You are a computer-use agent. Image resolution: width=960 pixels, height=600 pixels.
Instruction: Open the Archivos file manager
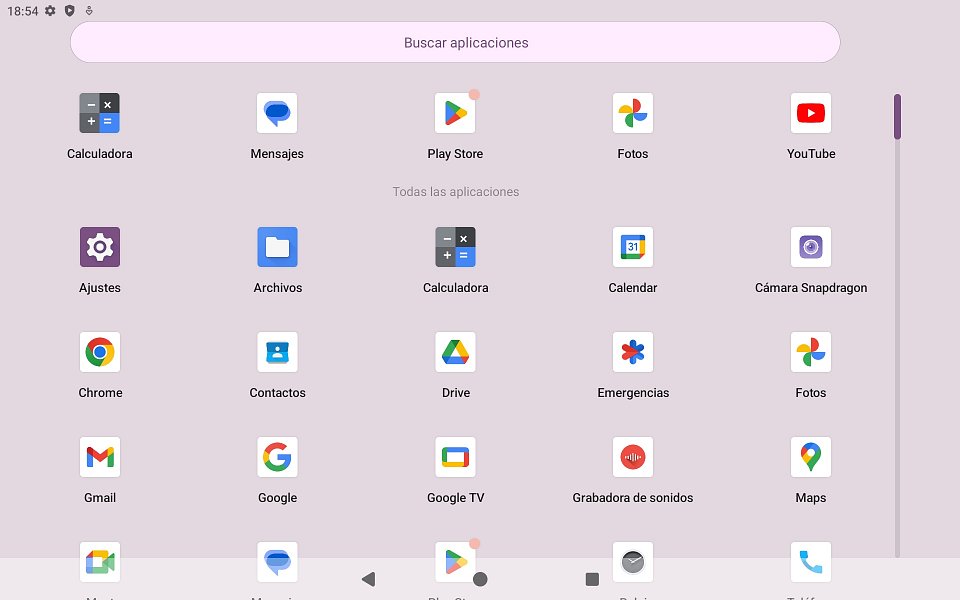click(x=277, y=247)
